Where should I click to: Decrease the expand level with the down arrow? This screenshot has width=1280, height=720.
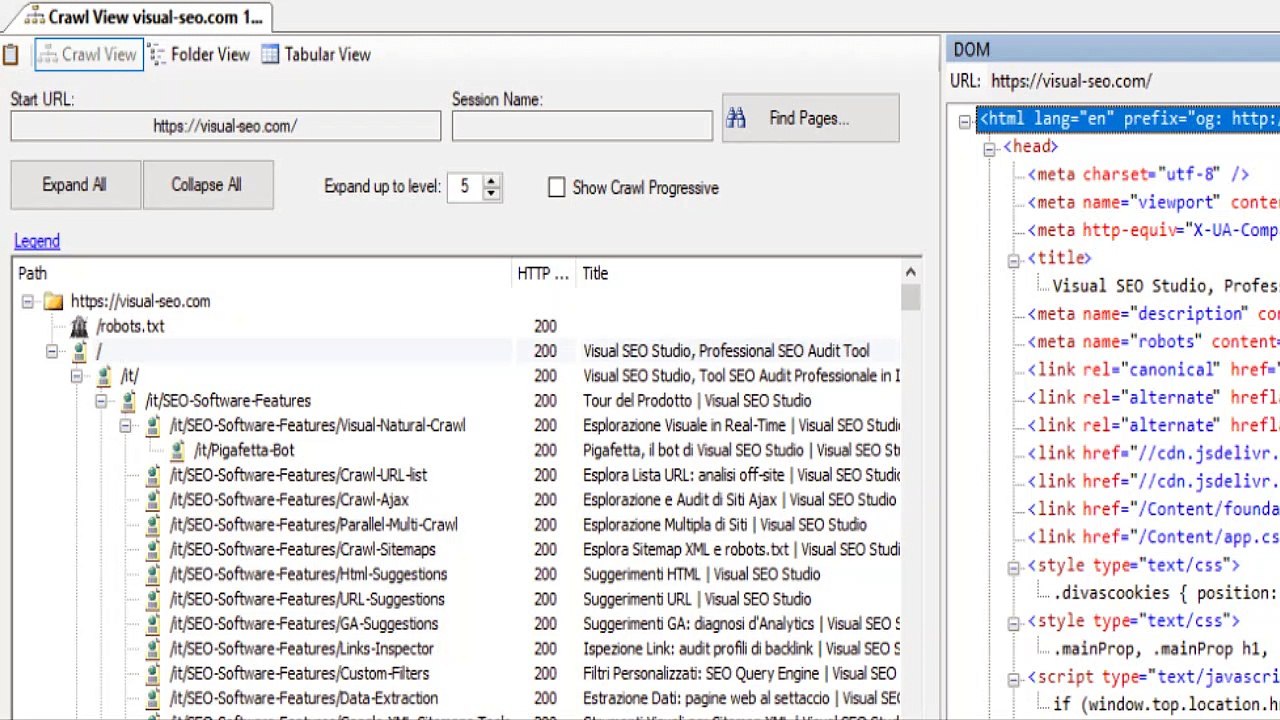click(x=491, y=193)
